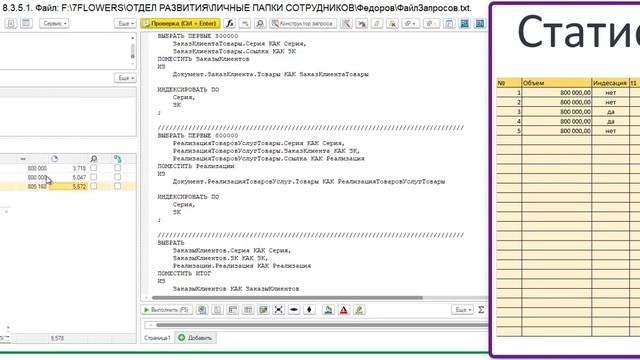Click the sigma totals icon
Screen dimensions: 640x360
481,310
